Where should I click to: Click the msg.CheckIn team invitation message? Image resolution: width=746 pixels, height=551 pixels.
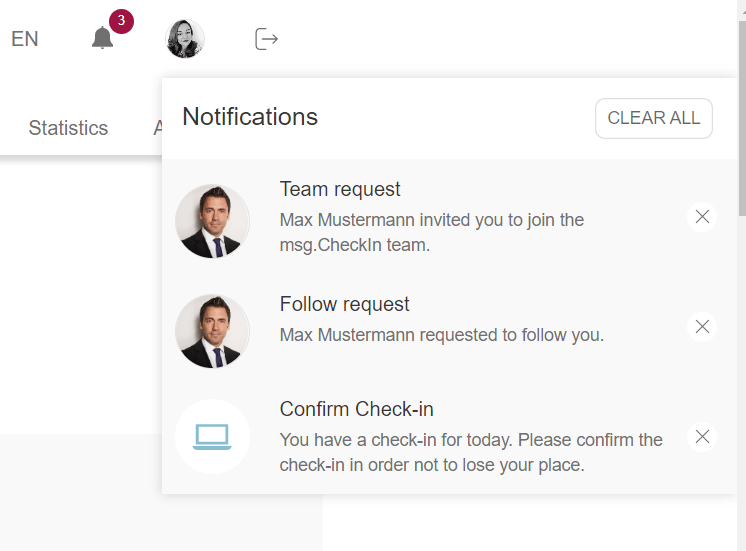[431, 232]
